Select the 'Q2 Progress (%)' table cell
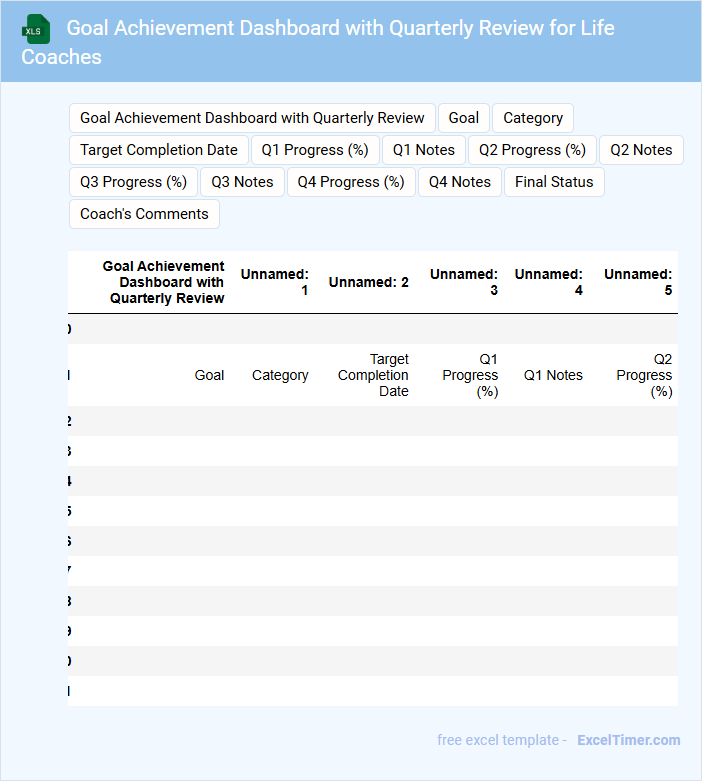 pyautogui.click(x=644, y=375)
